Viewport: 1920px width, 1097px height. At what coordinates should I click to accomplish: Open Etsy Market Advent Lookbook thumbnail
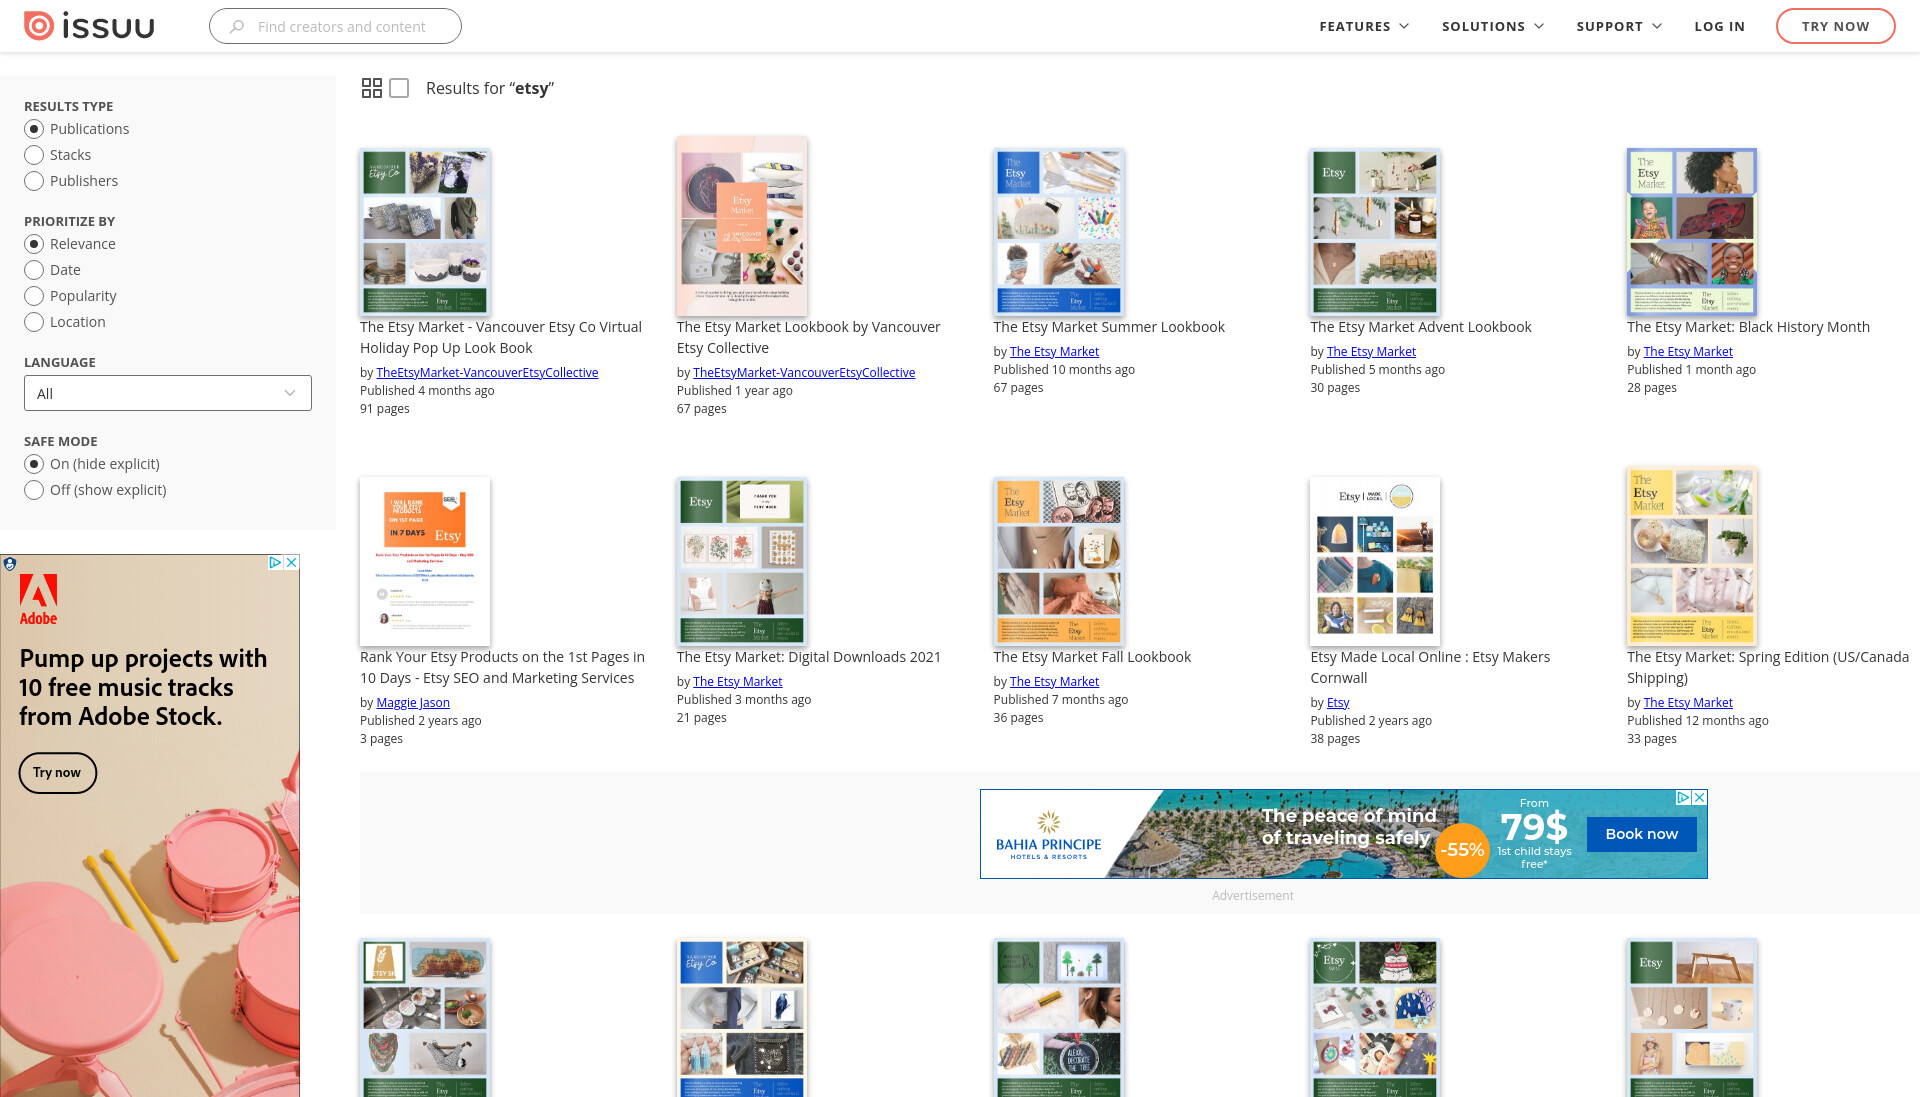1375,232
